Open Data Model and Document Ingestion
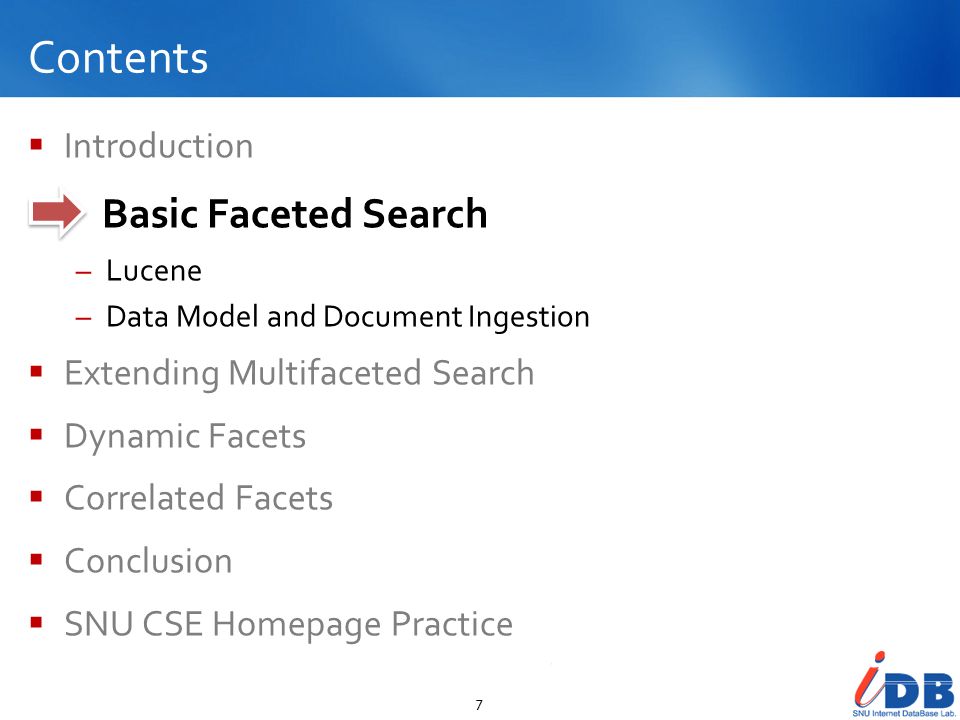Screen dimensions: 960x720 [x=348, y=317]
